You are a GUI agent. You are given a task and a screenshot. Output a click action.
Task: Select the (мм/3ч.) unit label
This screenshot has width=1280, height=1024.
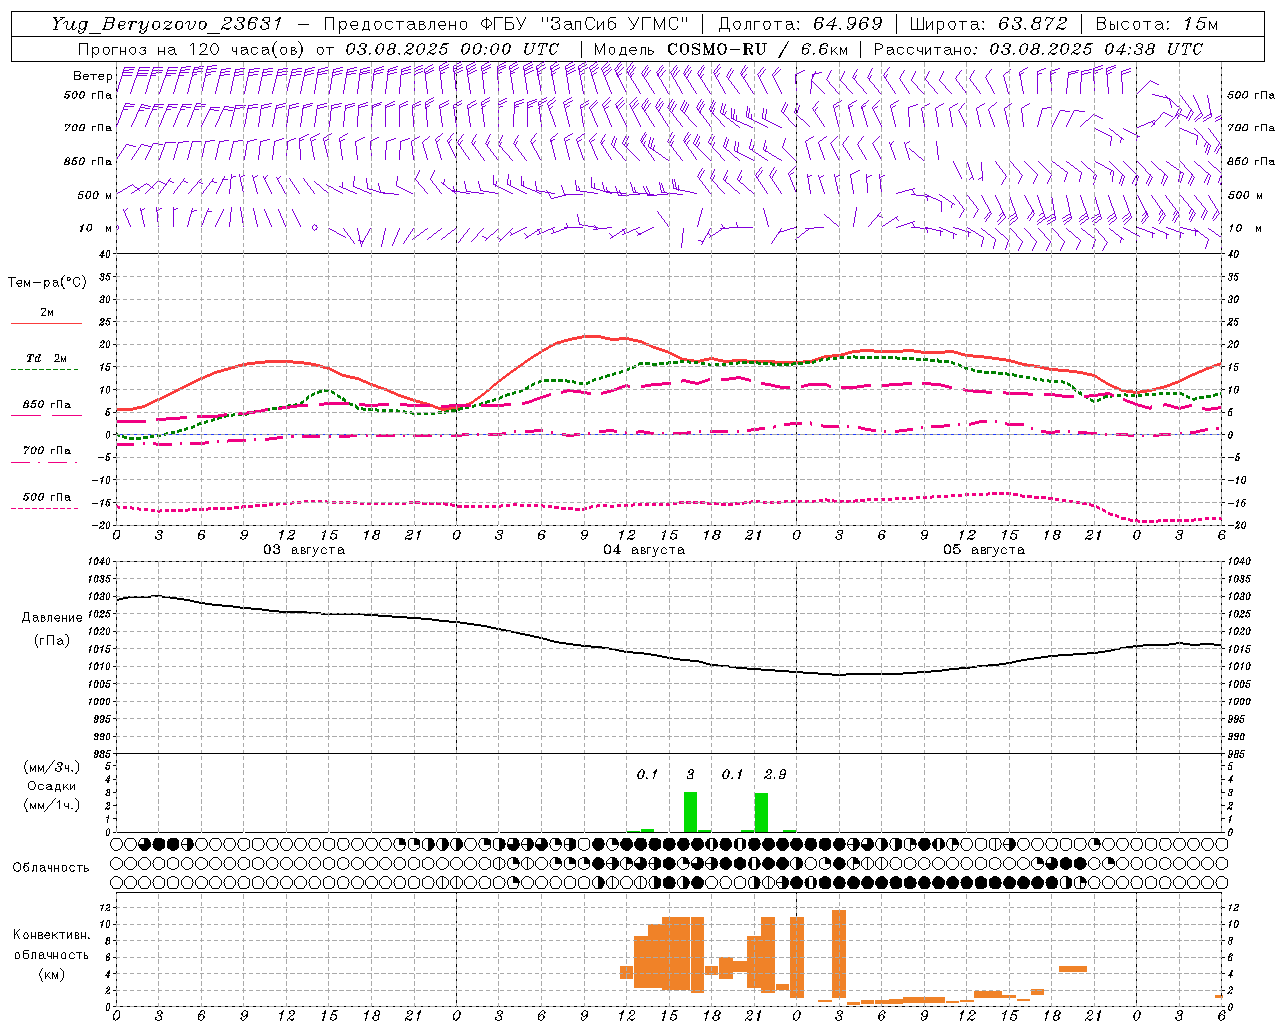(52, 768)
